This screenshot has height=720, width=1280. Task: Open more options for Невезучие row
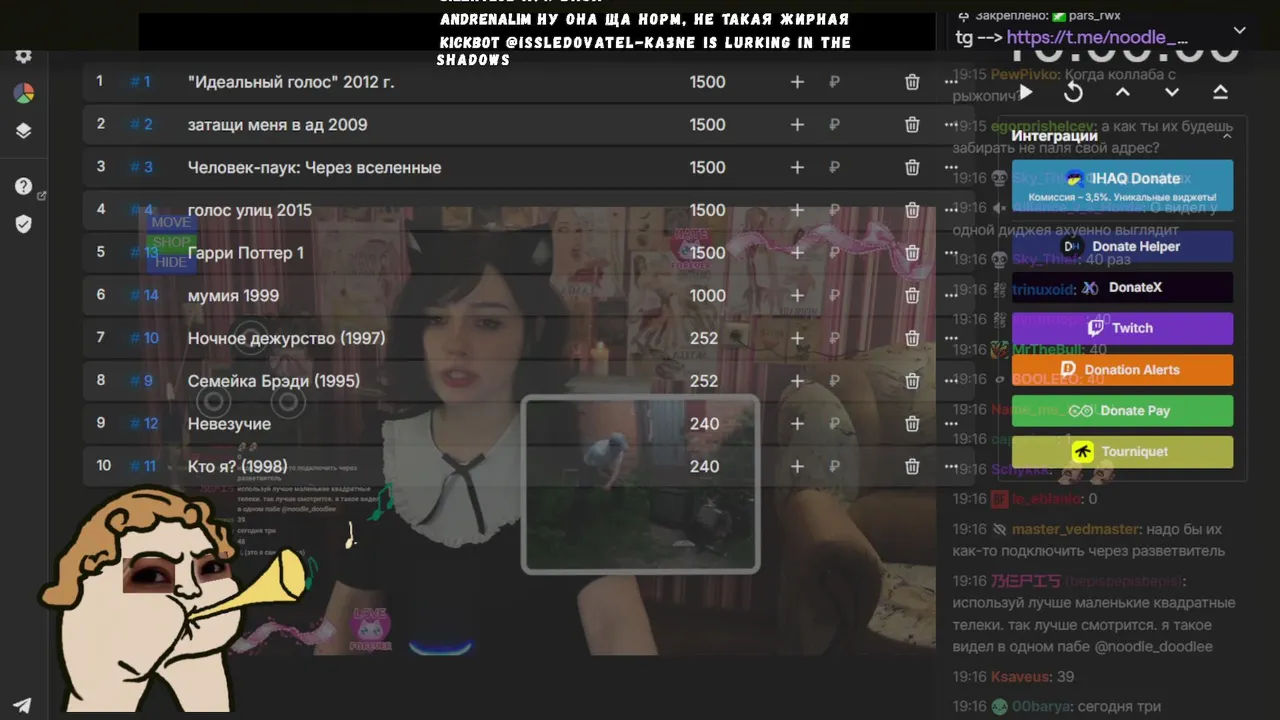[x=950, y=424]
